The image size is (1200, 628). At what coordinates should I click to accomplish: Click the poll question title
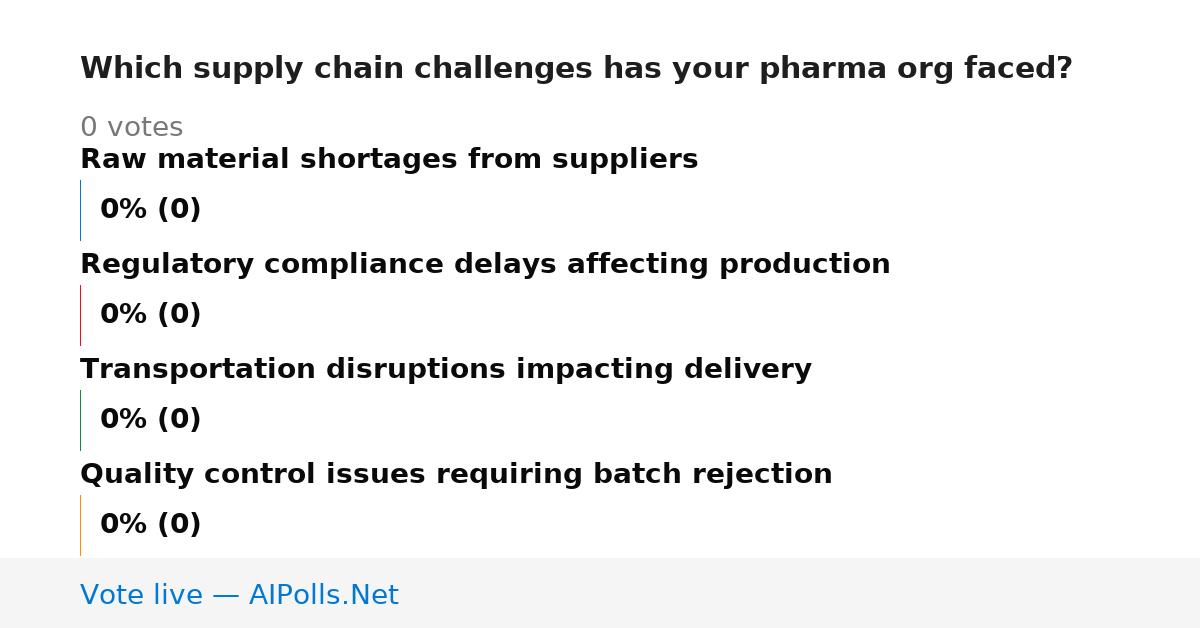pos(576,69)
